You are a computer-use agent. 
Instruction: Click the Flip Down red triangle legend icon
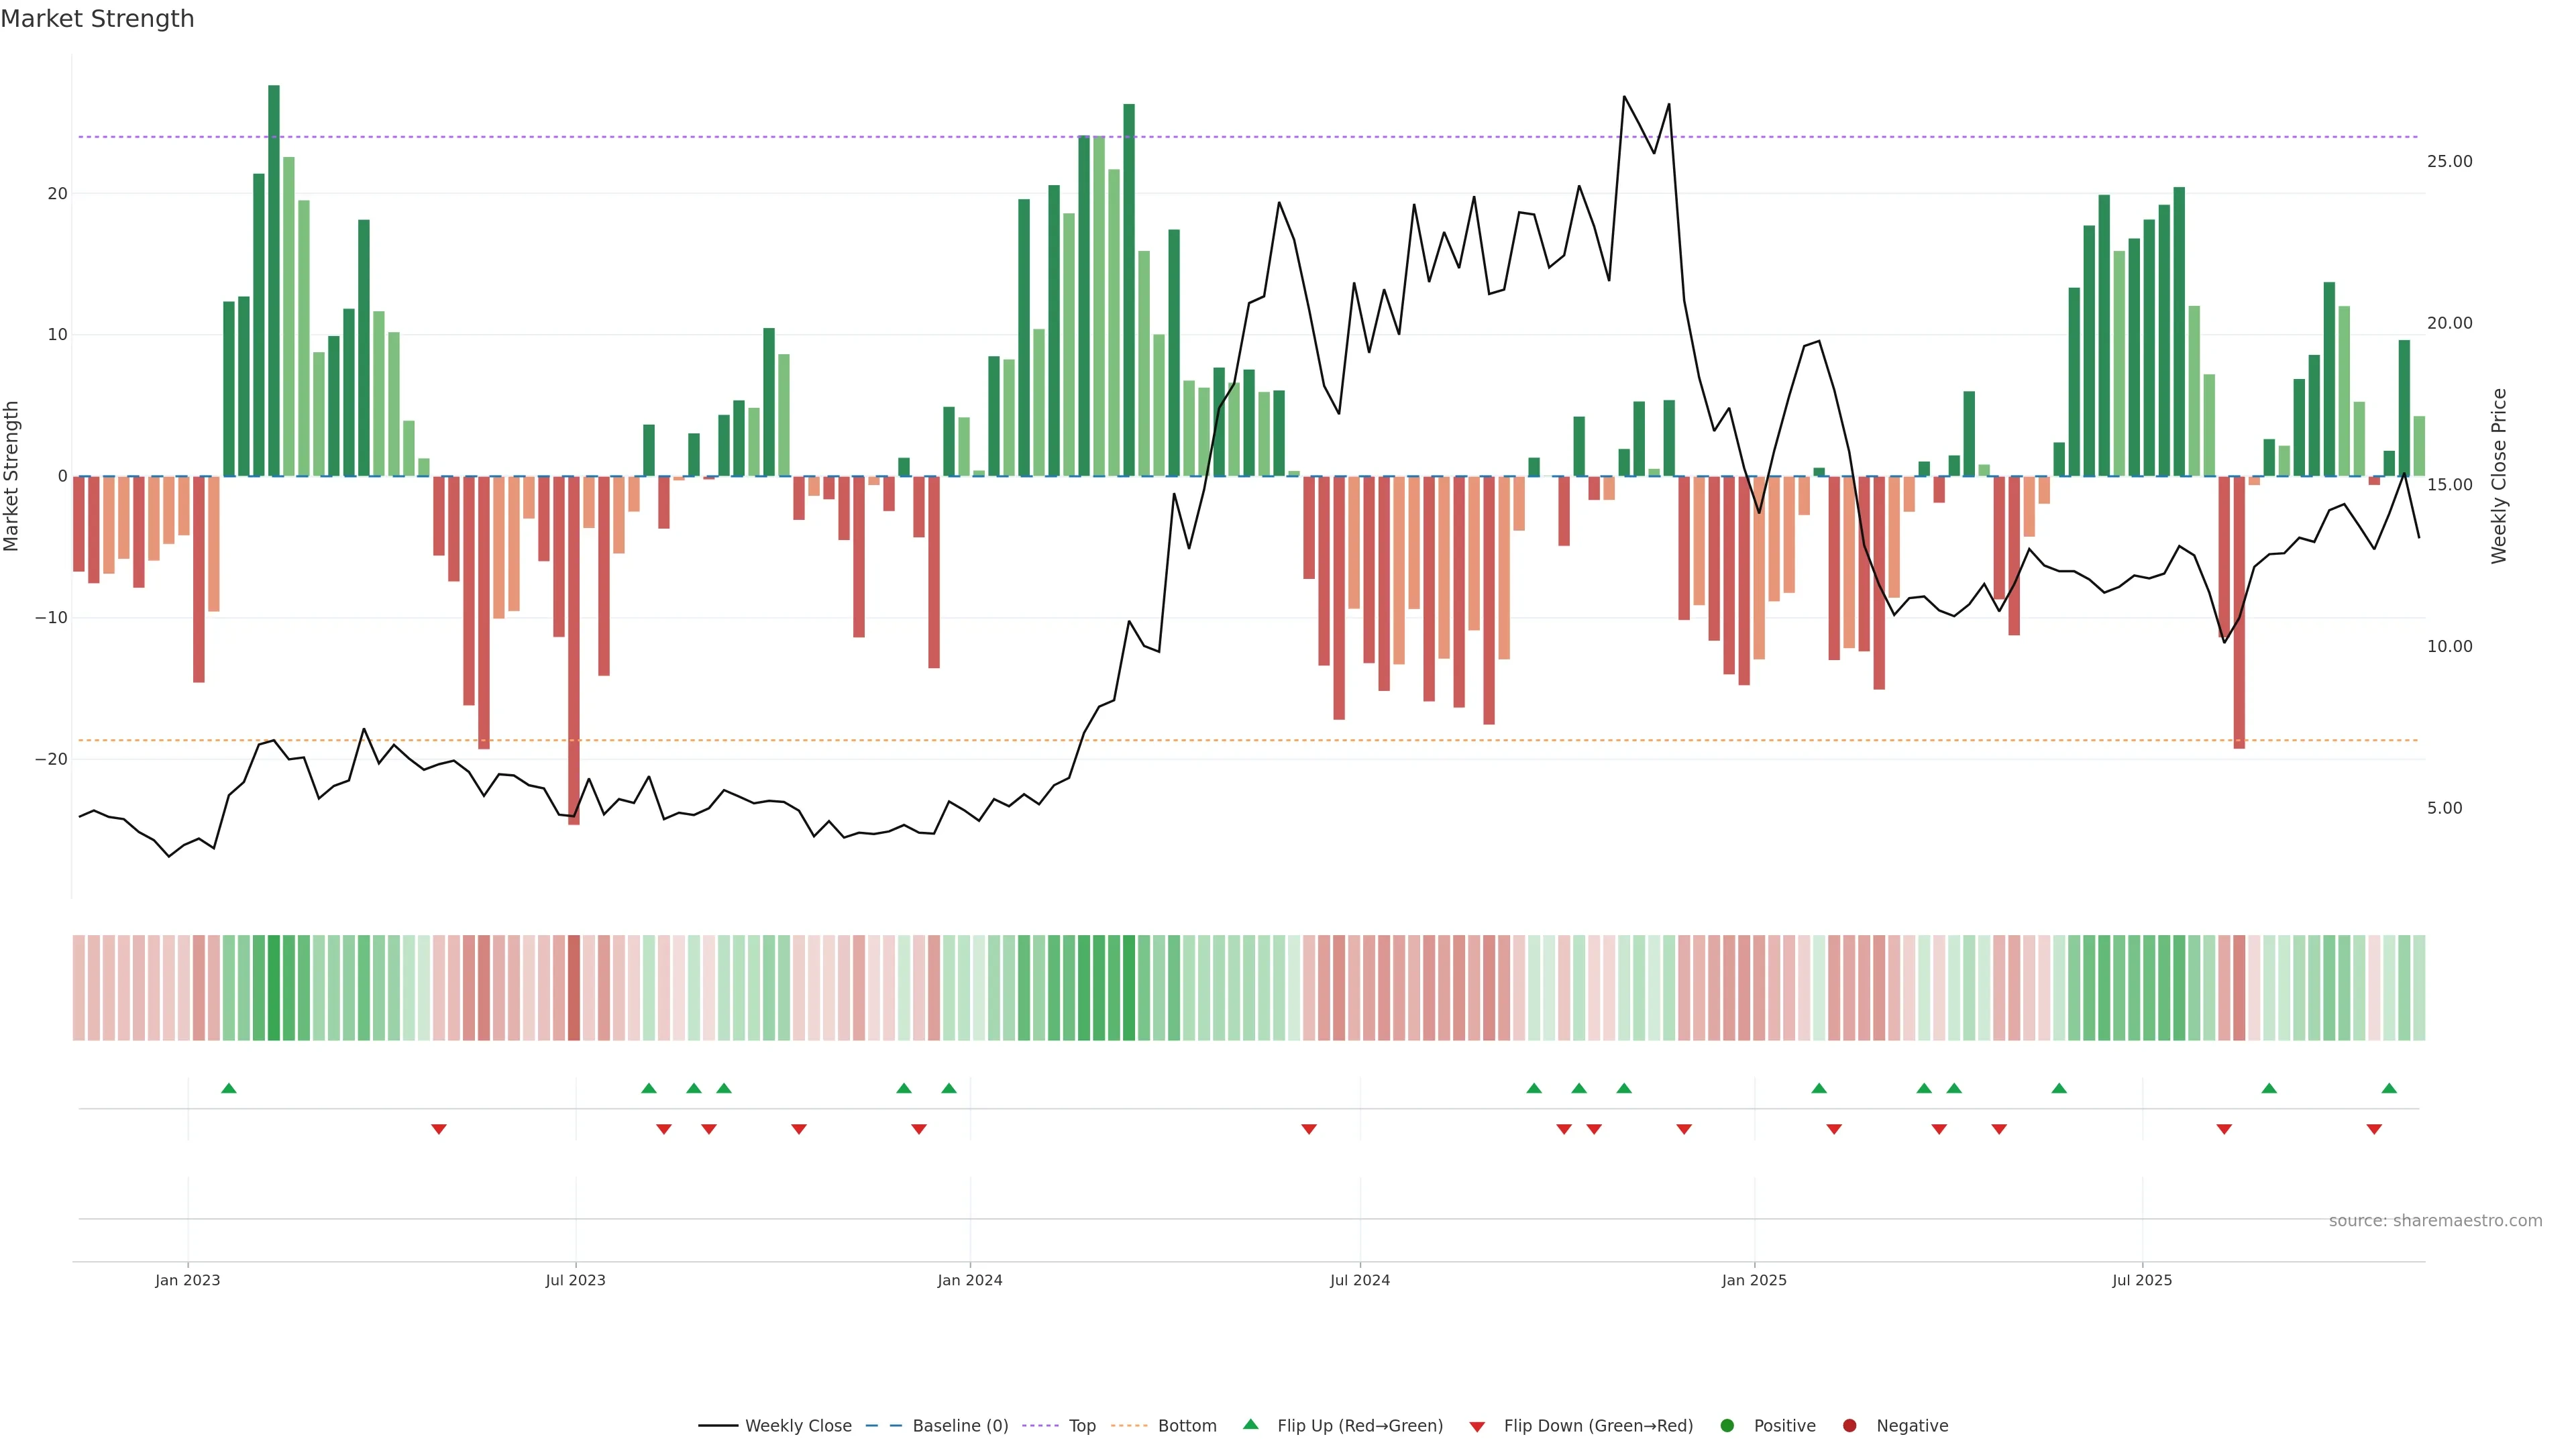pos(1477,1426)
